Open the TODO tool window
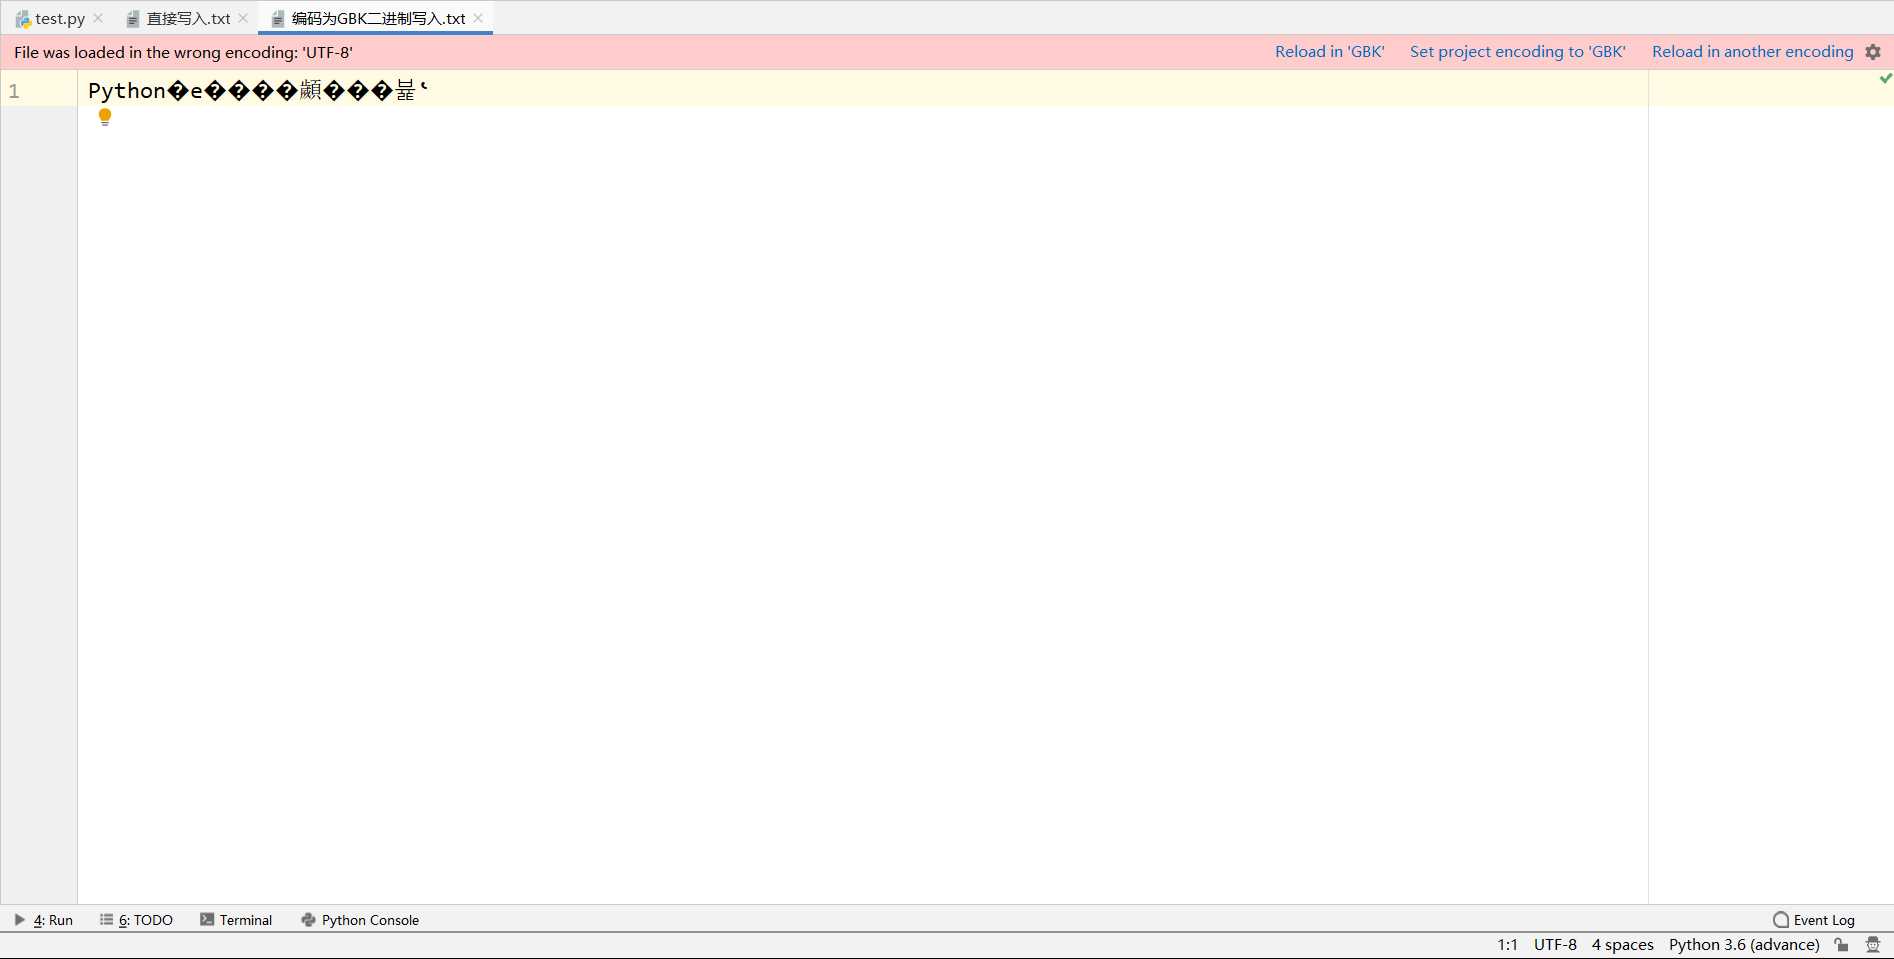The height and width of the screenshot is (959, 1894). pos(136,920)
